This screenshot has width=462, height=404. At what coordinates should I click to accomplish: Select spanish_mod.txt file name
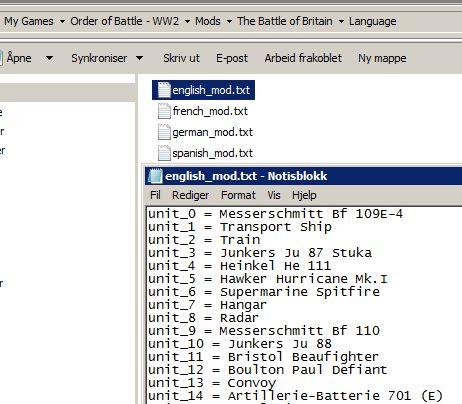(213, 154)
